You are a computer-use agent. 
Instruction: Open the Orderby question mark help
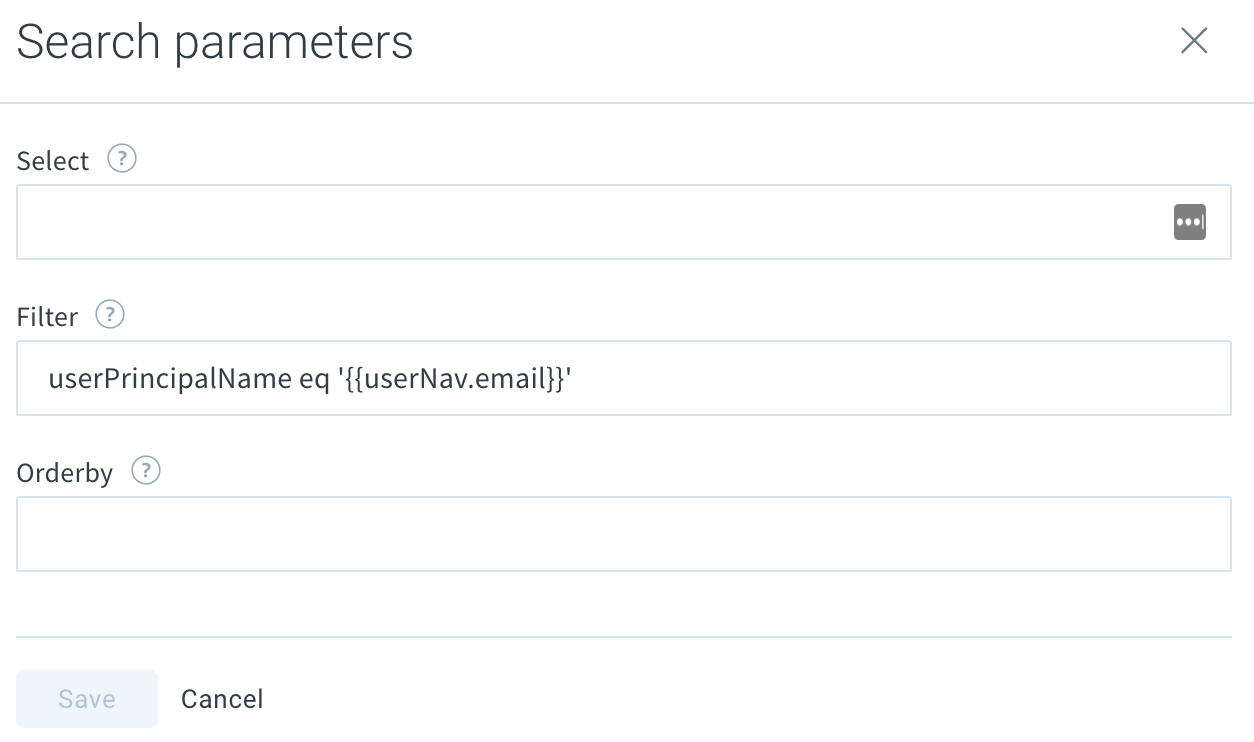[x=146, y=471]
